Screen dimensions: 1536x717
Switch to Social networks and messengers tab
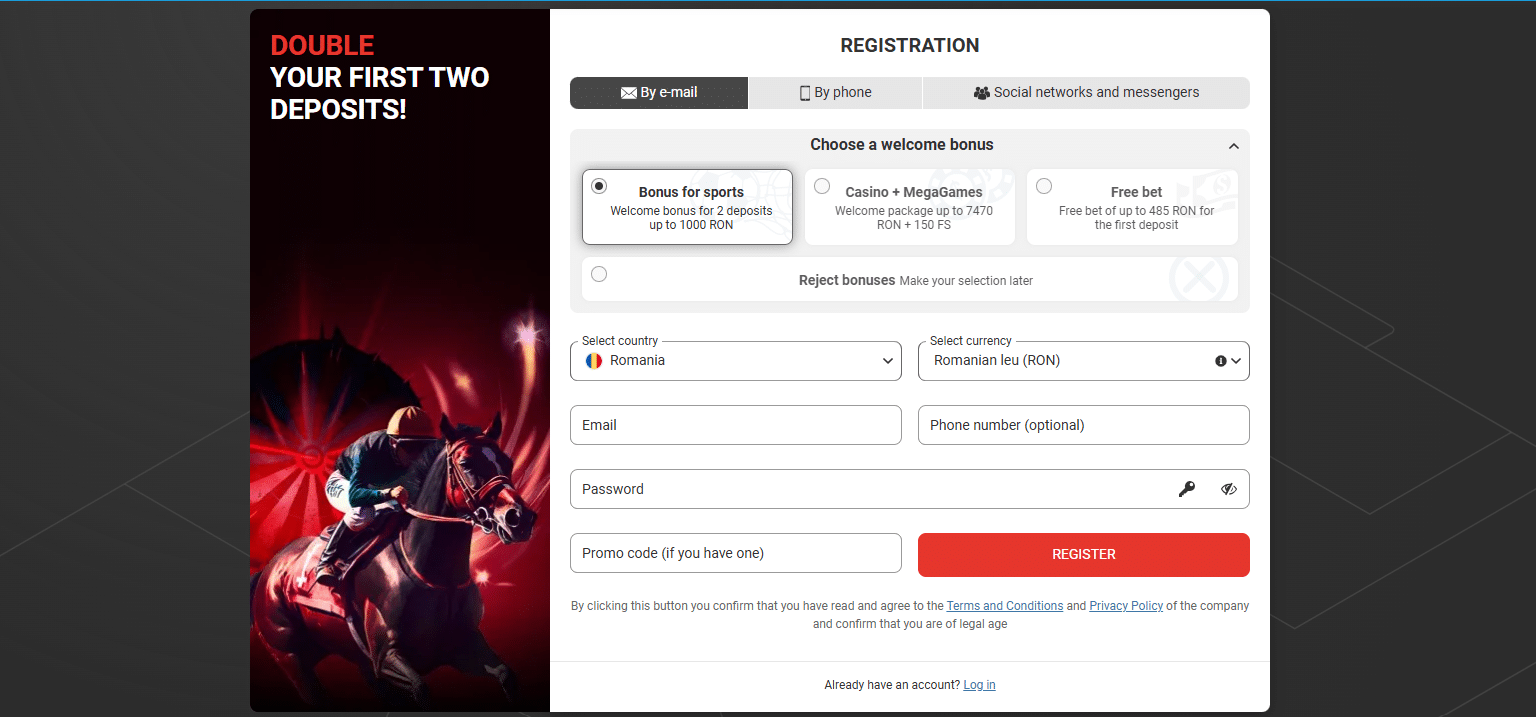click(1086, 93)
